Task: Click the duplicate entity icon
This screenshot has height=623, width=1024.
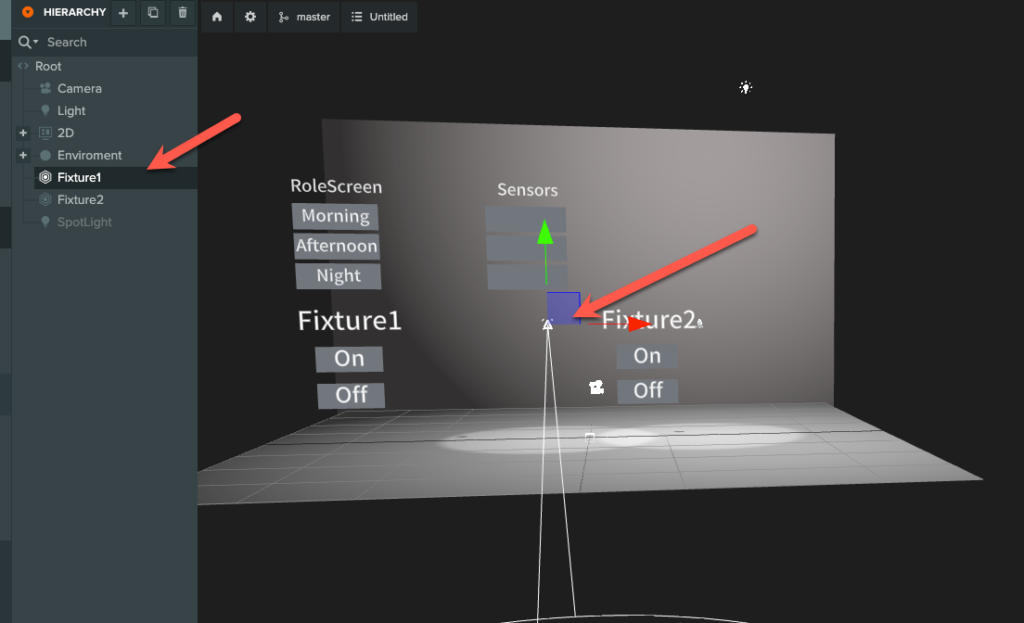Action: tap(152, 13)
